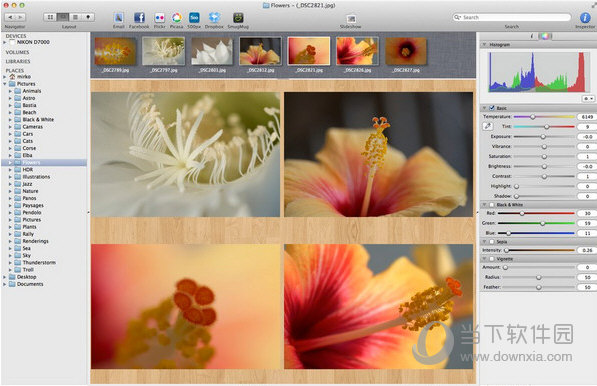597x386 pixels.
Task: Select thumbnail _DSC2827.jpg
Action: click(x=406, y=52)
